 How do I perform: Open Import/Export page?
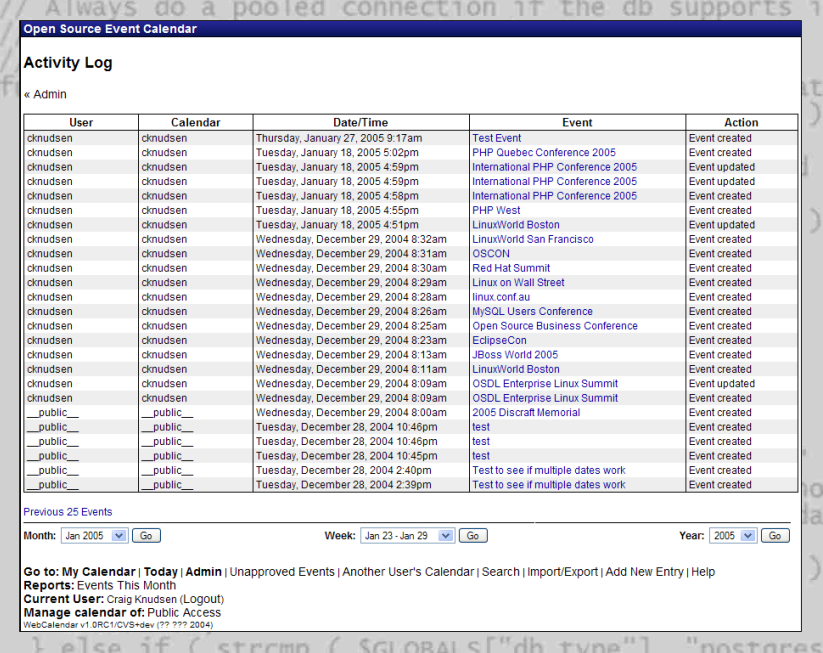[x=562, y=572]
